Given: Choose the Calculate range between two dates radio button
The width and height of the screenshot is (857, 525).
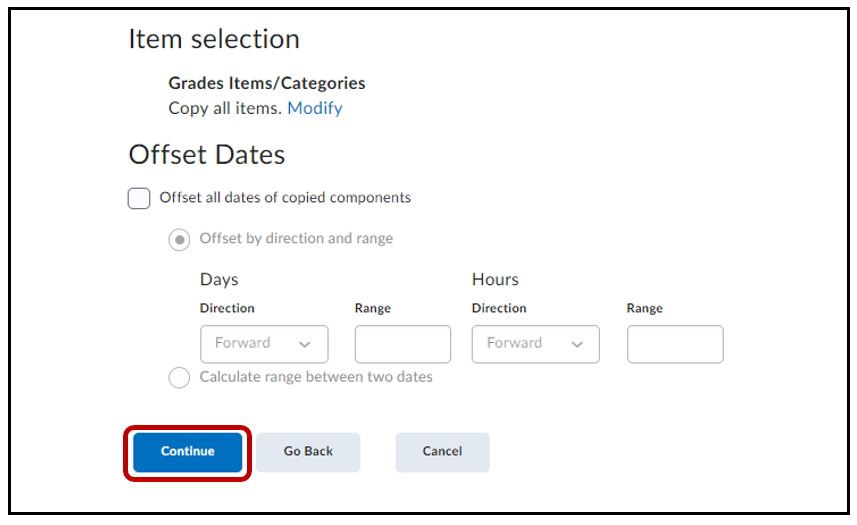Looking at the screenshot, I should (179, 378).
